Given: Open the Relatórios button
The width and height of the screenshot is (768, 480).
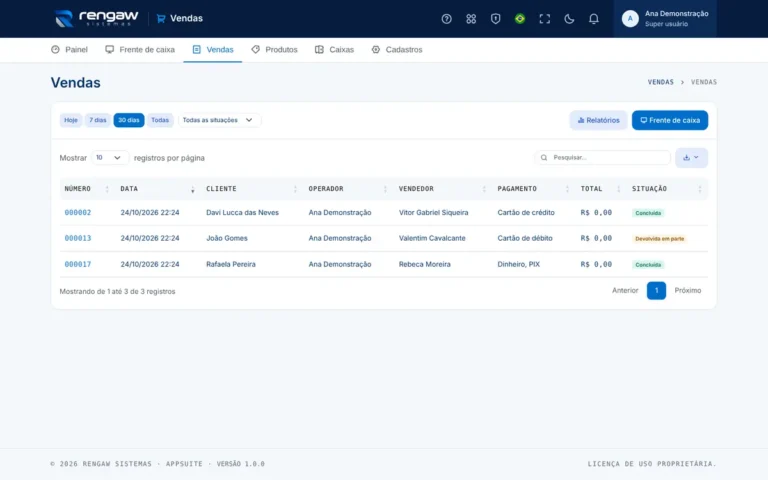Looking at the screenshot, I should click(x=598, y=120).
